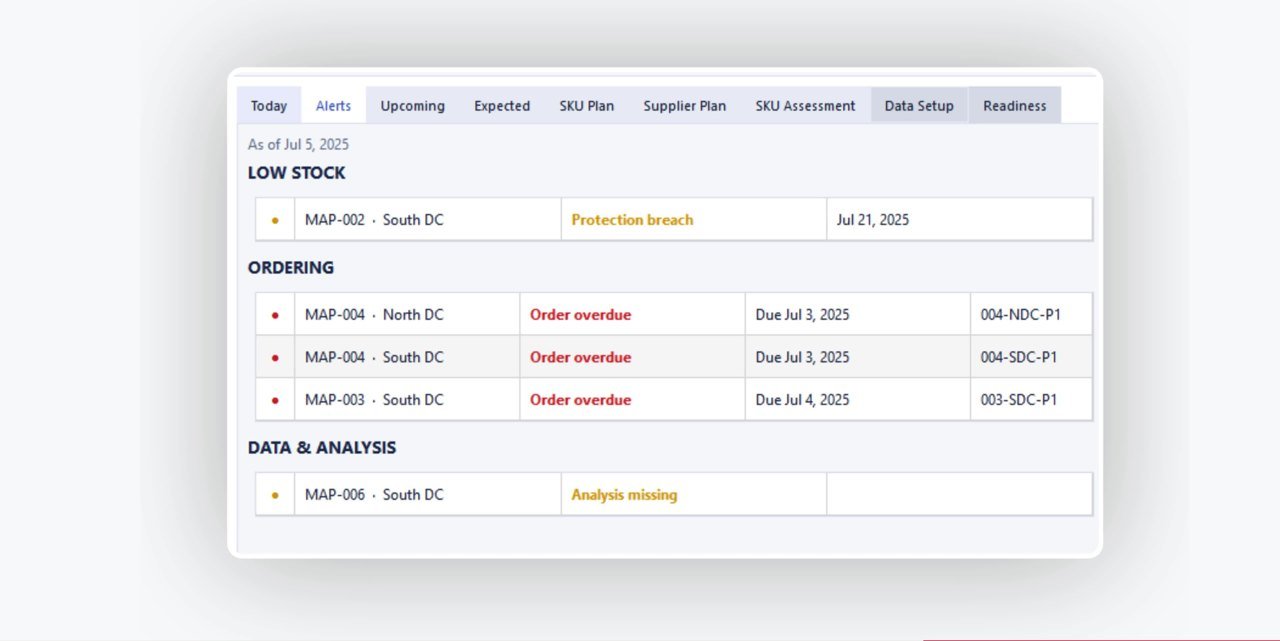Click the 004-NDC-P1 order code
1280x641 pixels.
(x=1020, y=315)
